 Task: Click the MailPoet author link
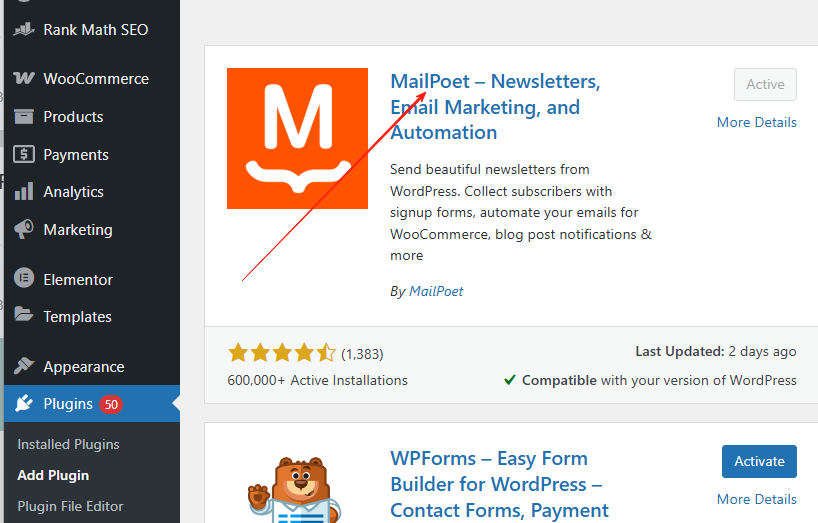click(x=436, y=291)
